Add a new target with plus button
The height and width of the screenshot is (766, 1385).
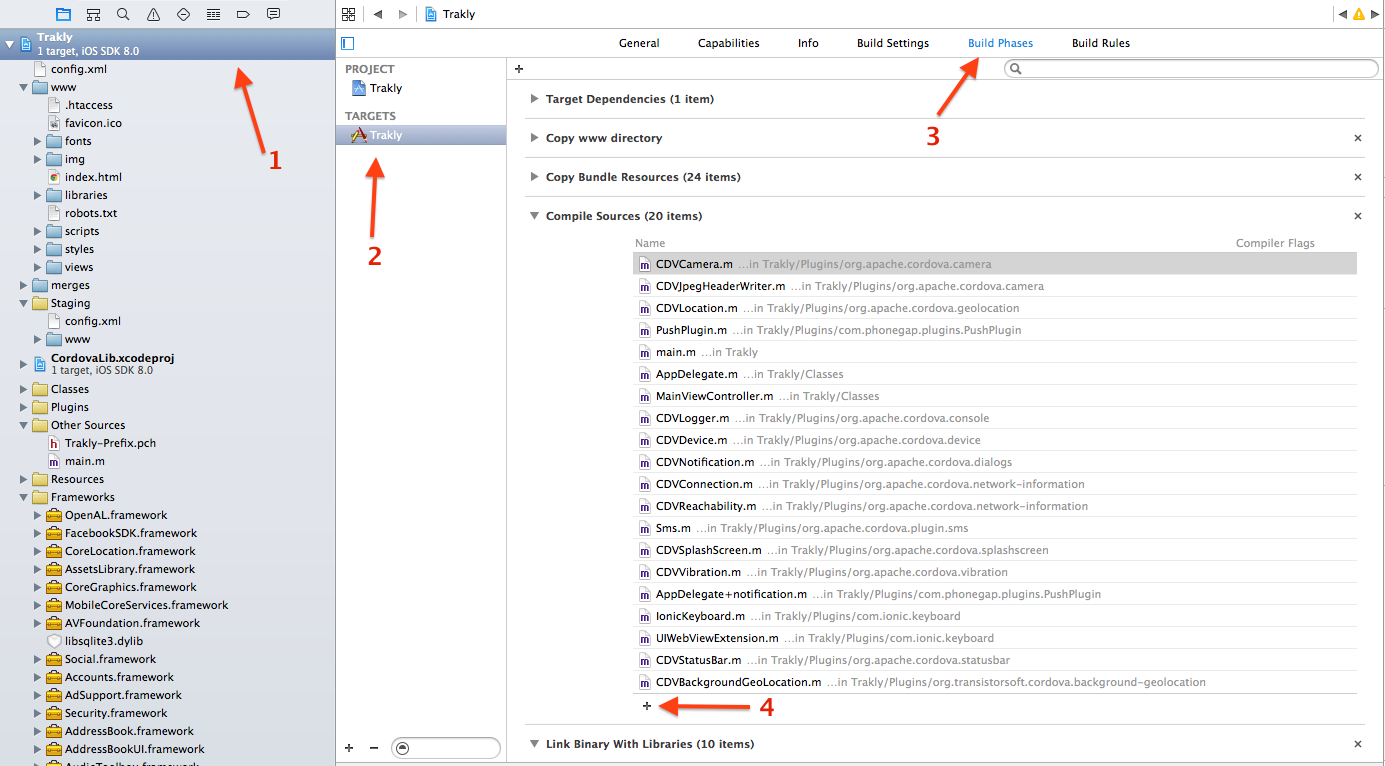[349, 747]
